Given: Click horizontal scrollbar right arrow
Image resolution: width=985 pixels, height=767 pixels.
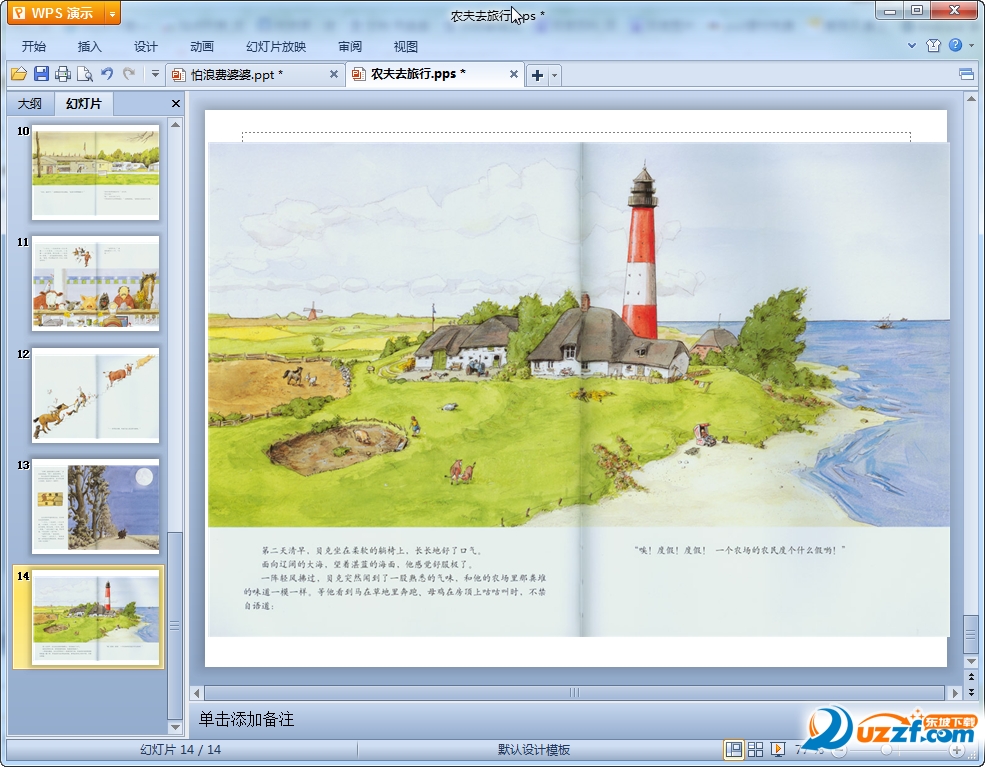Looking at the screenshot, I should 955,693.
